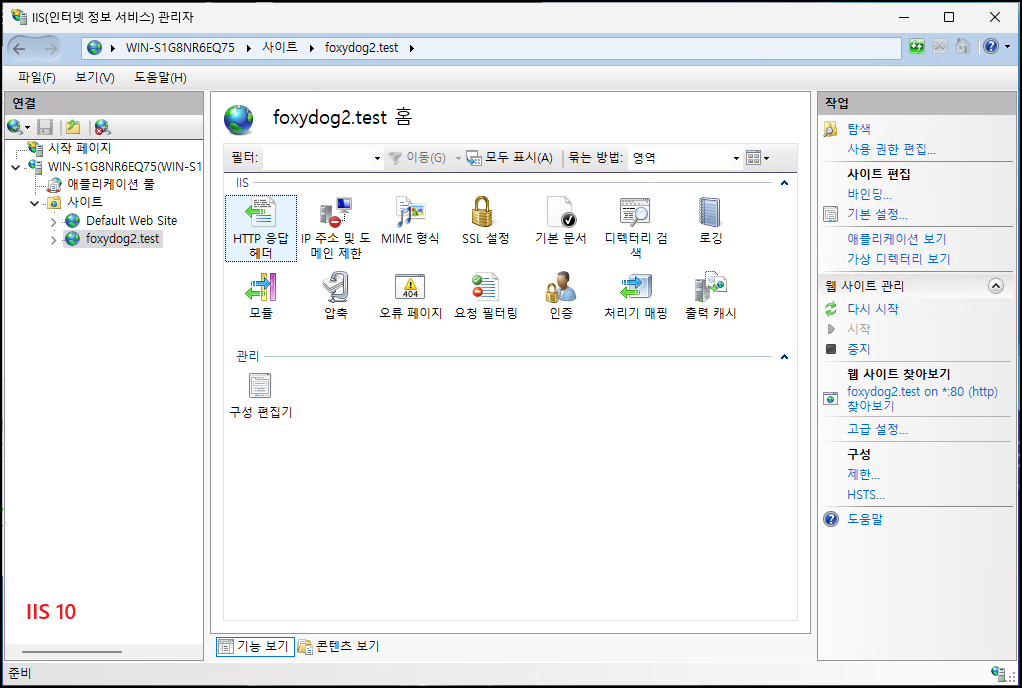Click the 다시 시작 action
This screenshot has width=1022, height=688.
pos(872,309)
